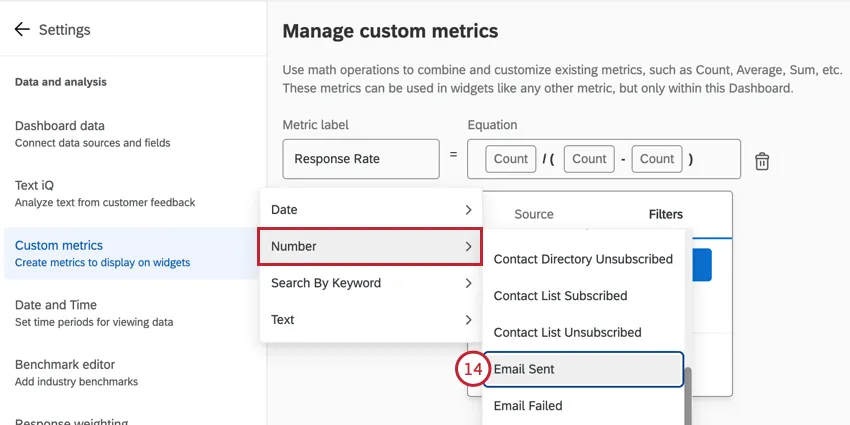The height and width of the screenshot is (425, 850).
Task: Open Date and Time settings
Action: (x=55, y=305)
